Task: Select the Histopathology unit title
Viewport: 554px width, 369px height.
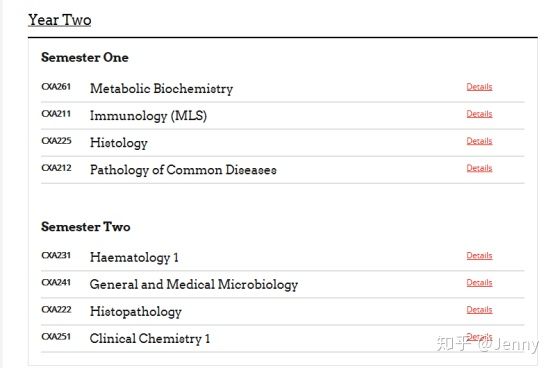Action: [136, 311]
